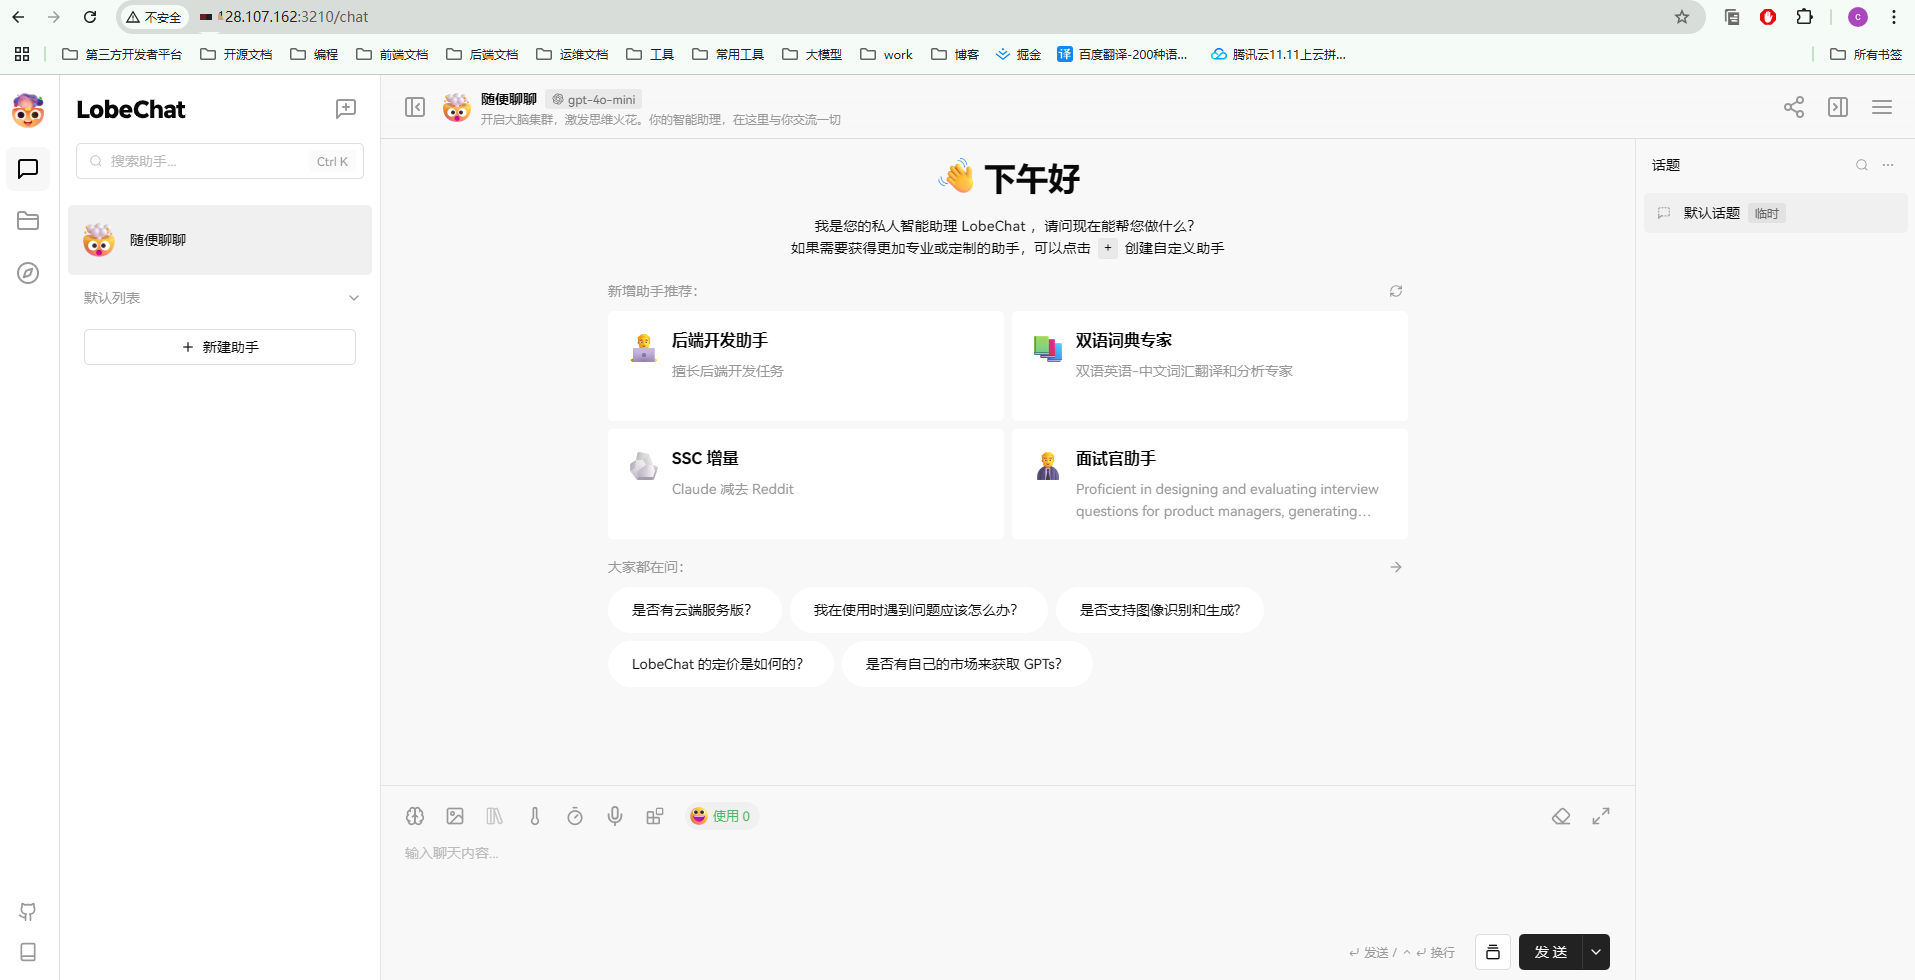Open the SSC 增量 assistant card
The image size is (1915, 980).
pos(806,484)
